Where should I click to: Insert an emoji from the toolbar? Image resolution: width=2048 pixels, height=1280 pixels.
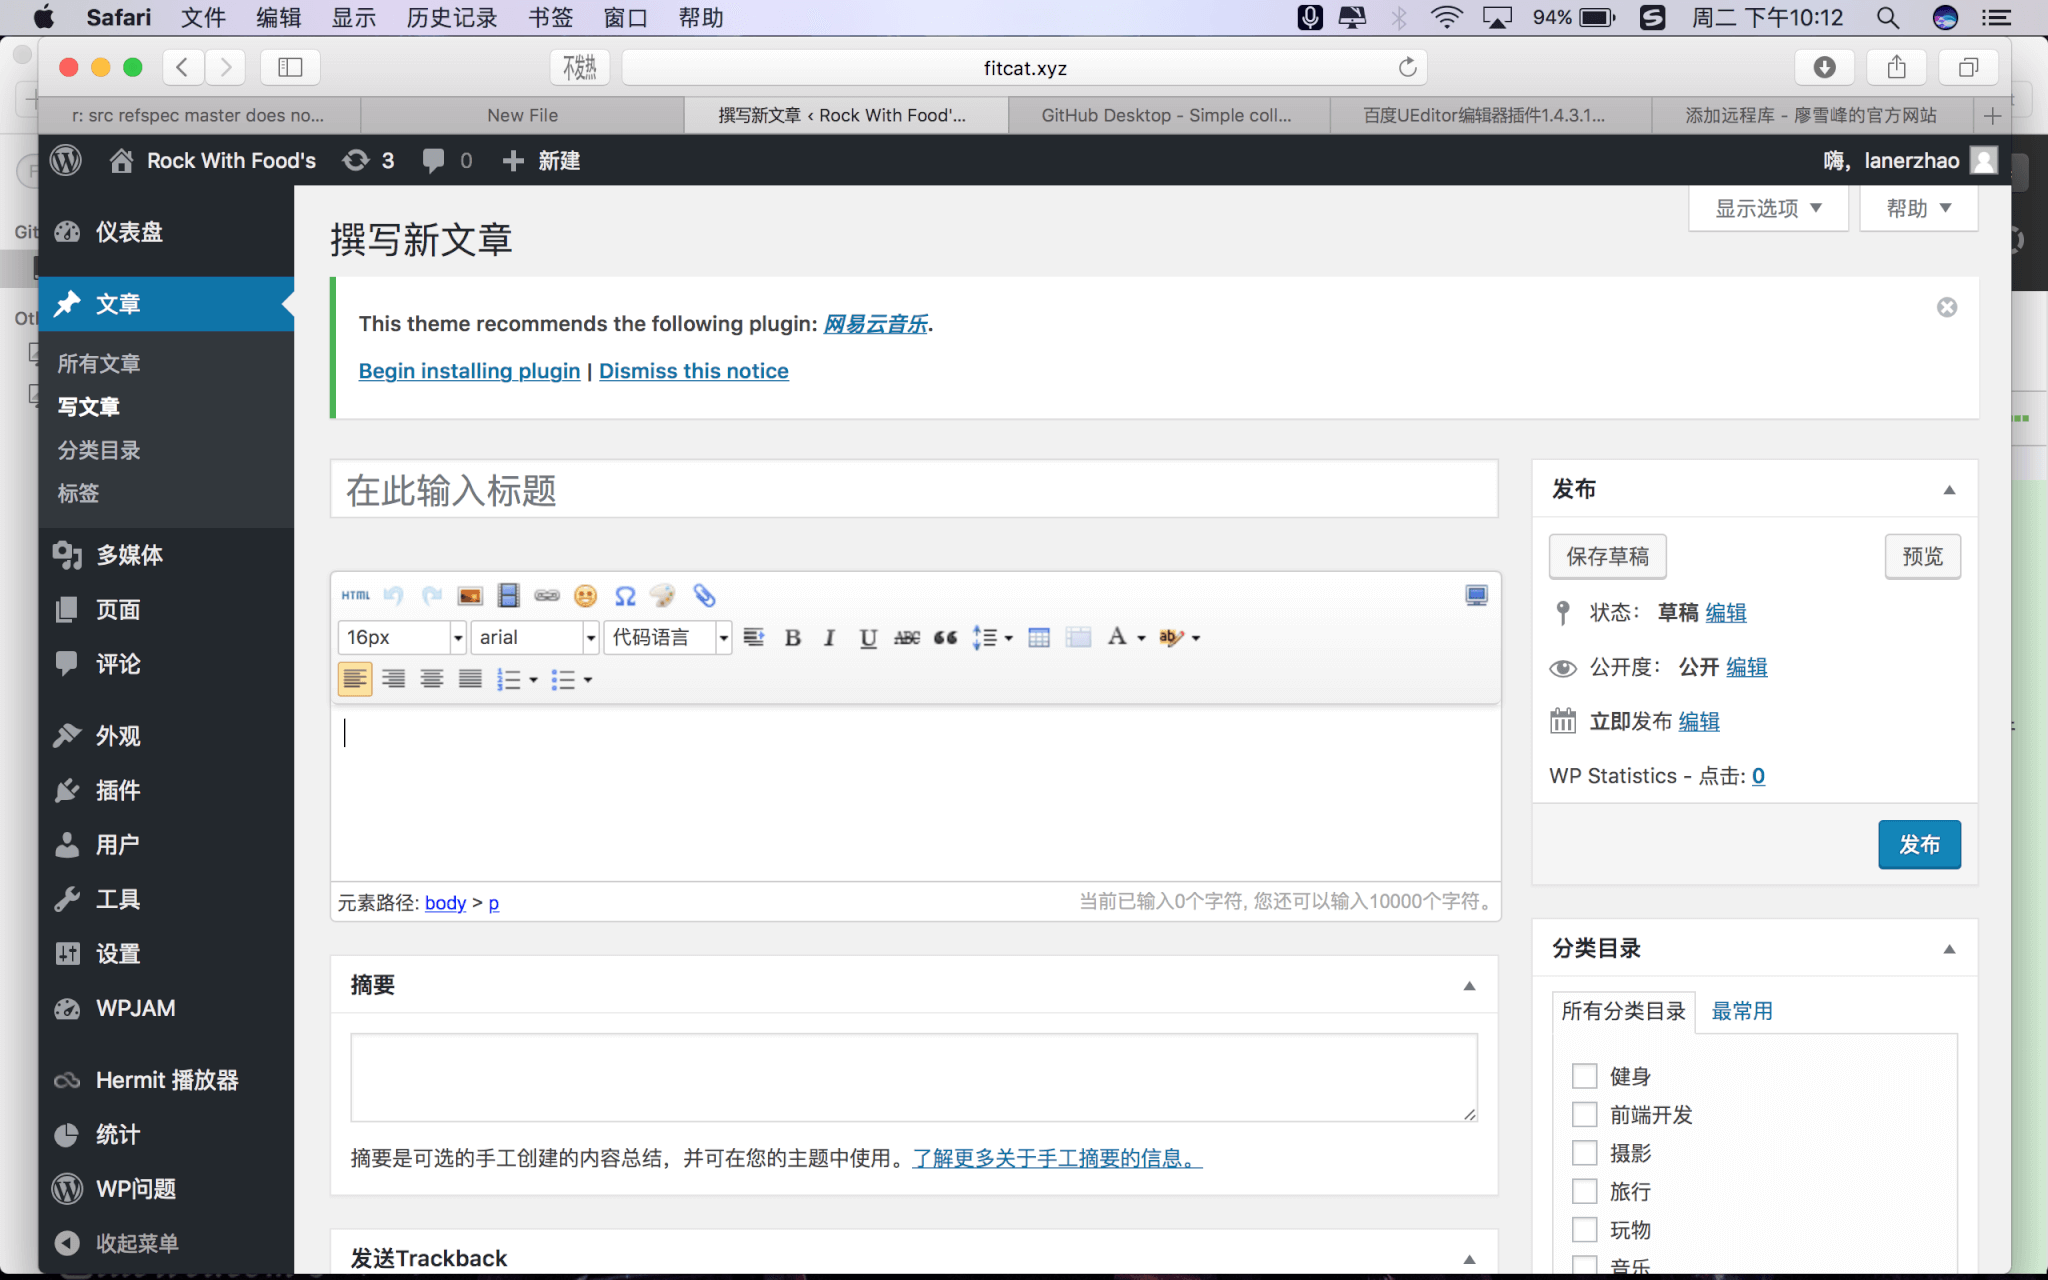(x=586, y=594)
